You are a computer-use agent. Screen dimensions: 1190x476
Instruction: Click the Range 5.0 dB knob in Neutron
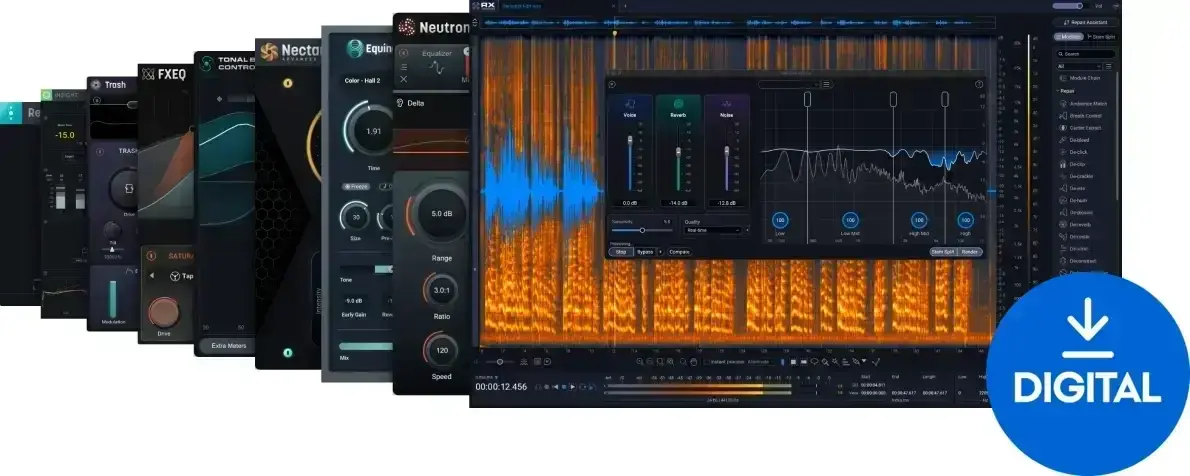click(442, 214)
